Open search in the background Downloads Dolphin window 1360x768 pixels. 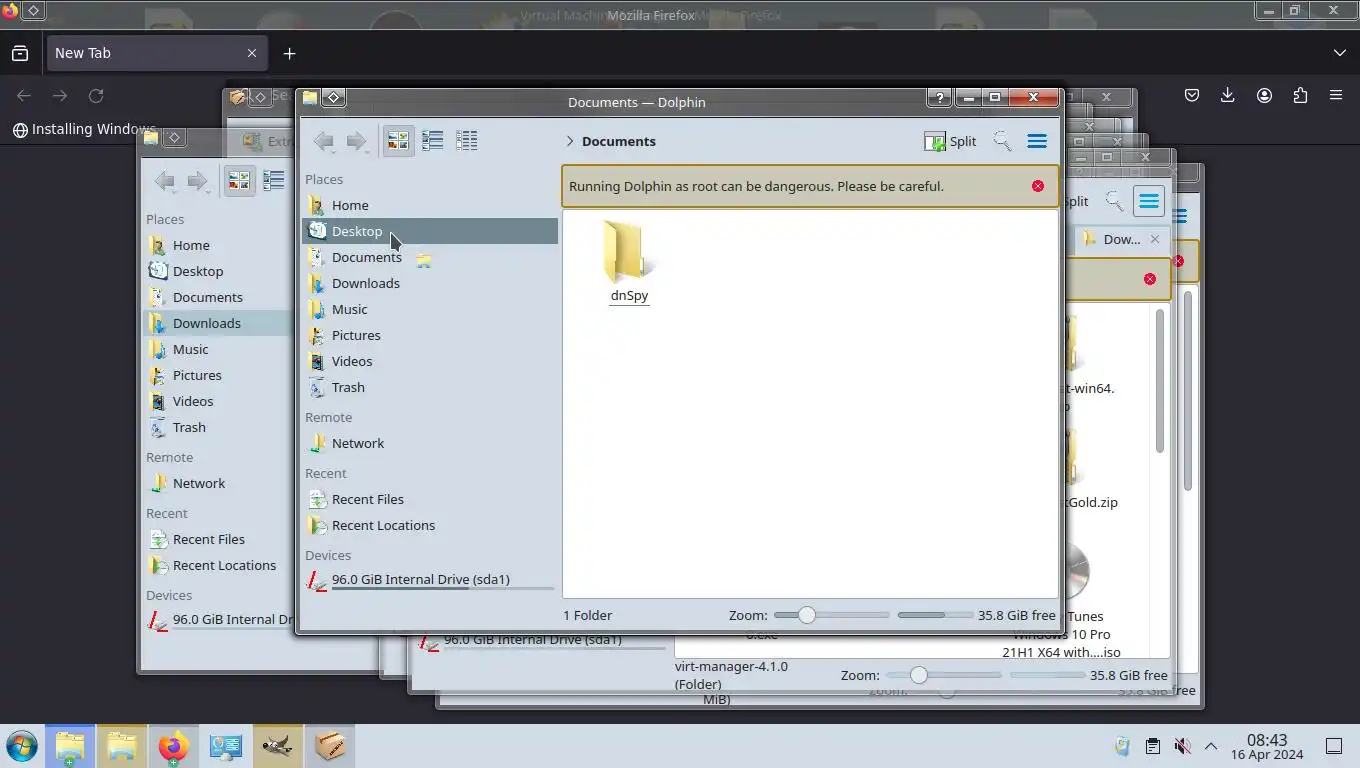click(x=1114, y=201)
